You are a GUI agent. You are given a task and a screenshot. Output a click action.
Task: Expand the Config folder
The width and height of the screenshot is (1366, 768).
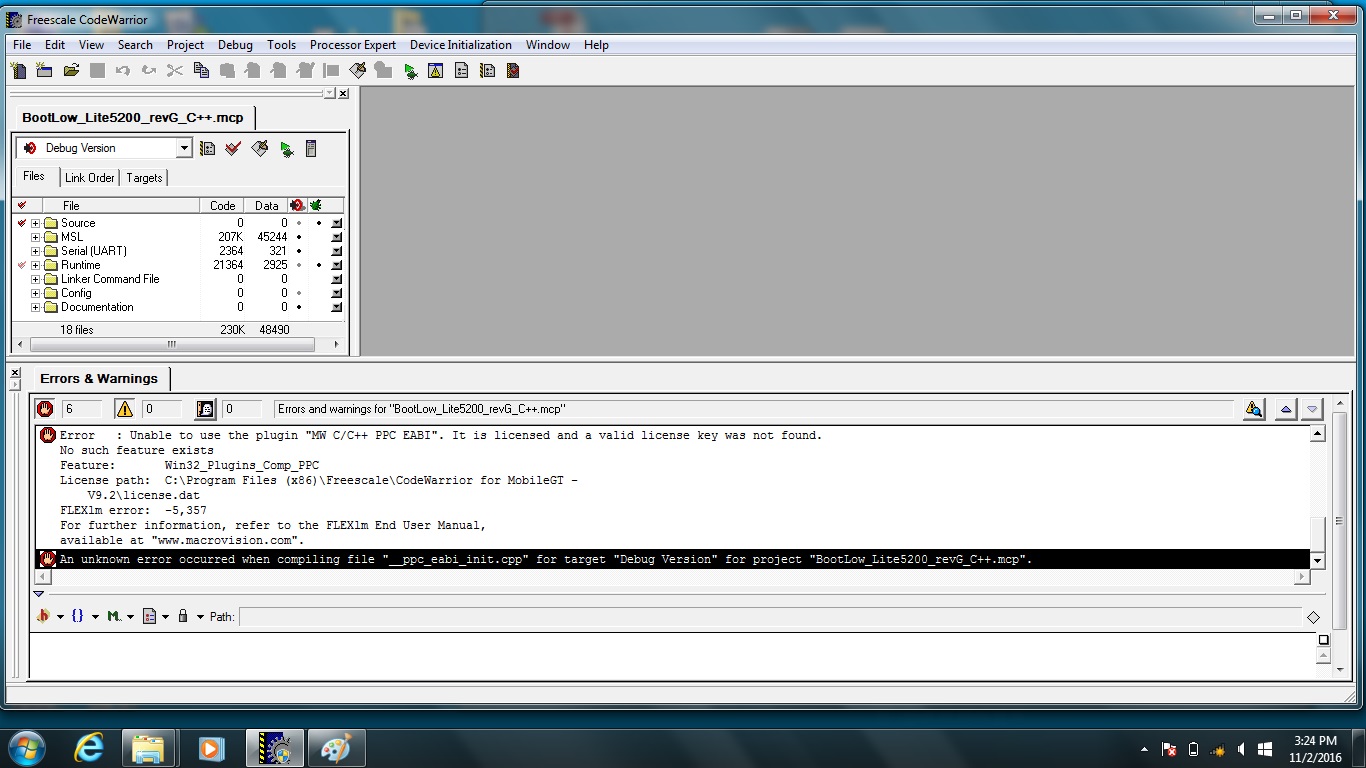click(36, 293)
